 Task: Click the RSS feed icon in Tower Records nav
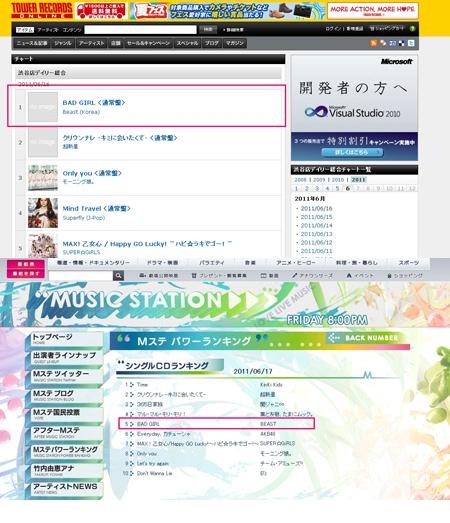374,43
